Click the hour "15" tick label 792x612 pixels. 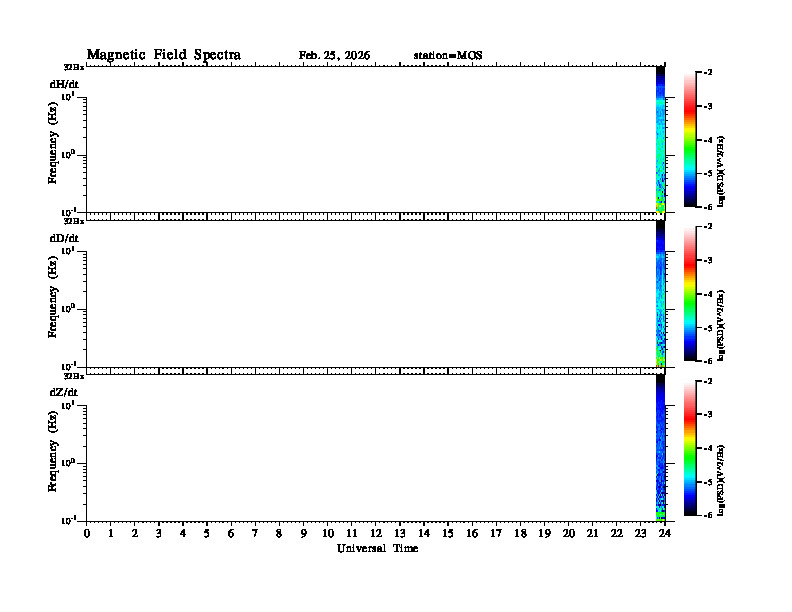(x=448, y=534)
